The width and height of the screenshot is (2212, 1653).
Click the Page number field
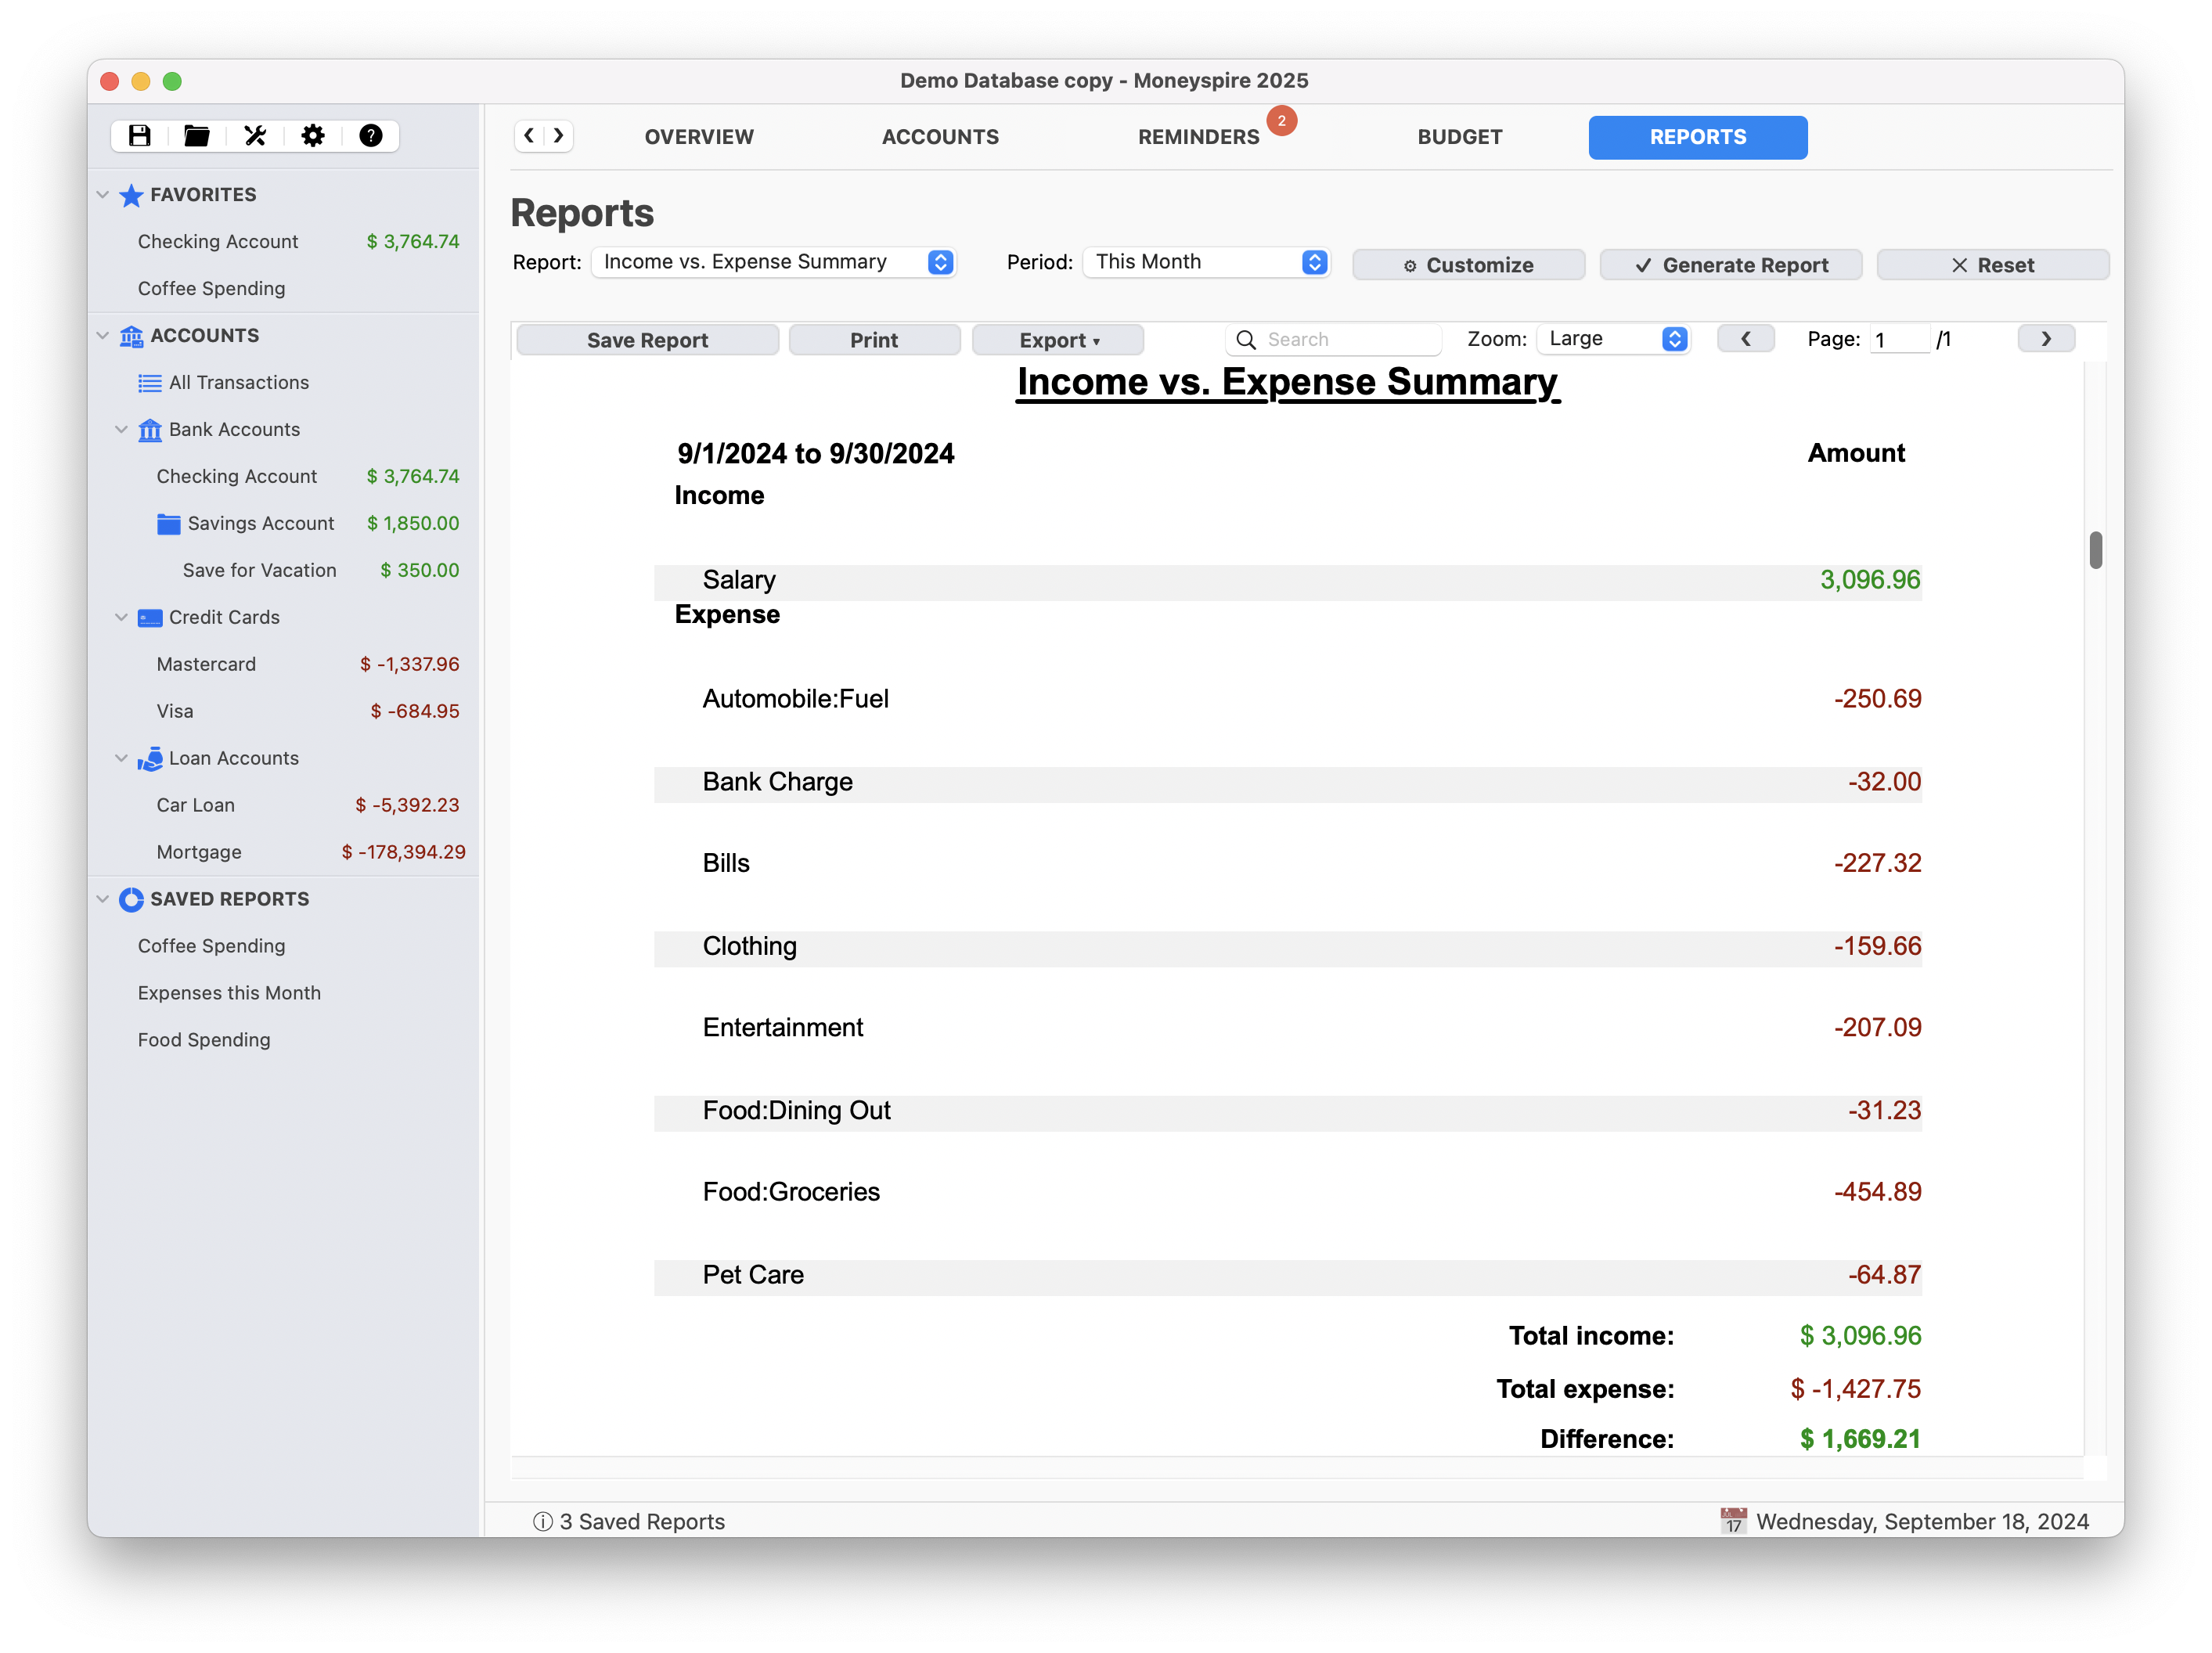pyautogui.click(x=1899, y=340)
